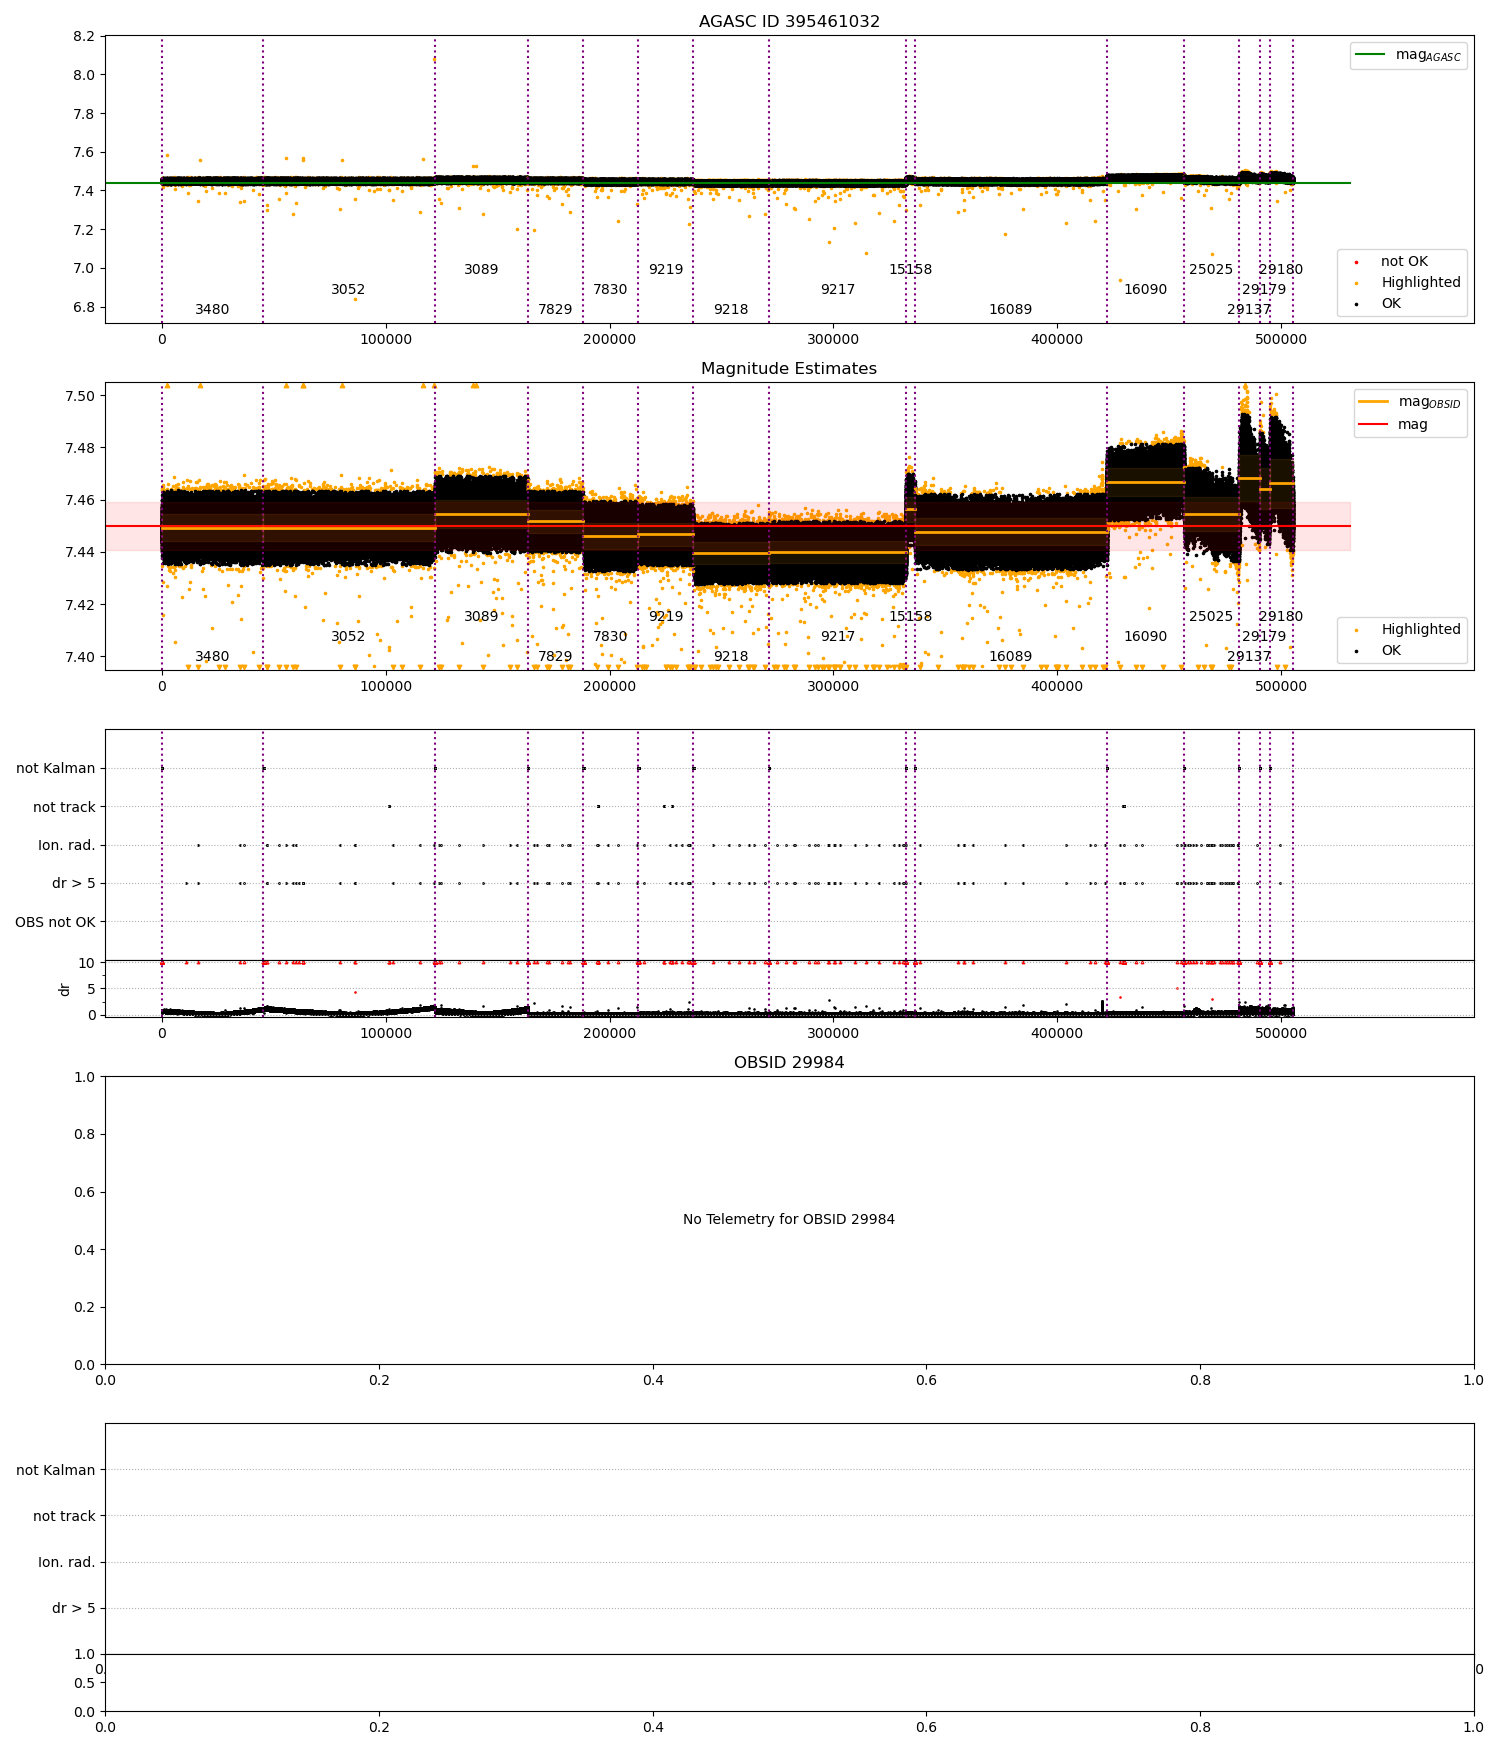1500x1750 pixels.
Task: Select OBSID label 7829 in AGASC plot
Action: [555, 310]
